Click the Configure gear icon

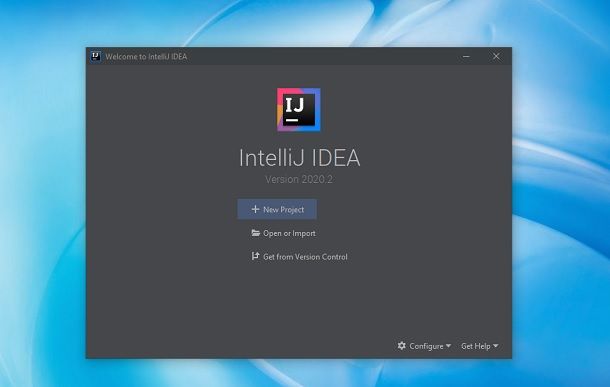pyautogui.click(x=402, y=345)
